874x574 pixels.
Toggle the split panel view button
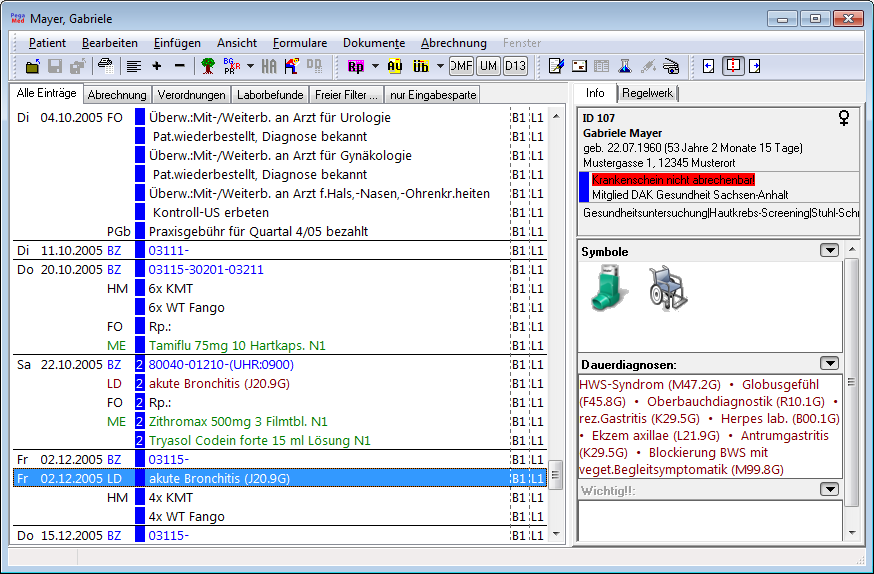(732, 67)
